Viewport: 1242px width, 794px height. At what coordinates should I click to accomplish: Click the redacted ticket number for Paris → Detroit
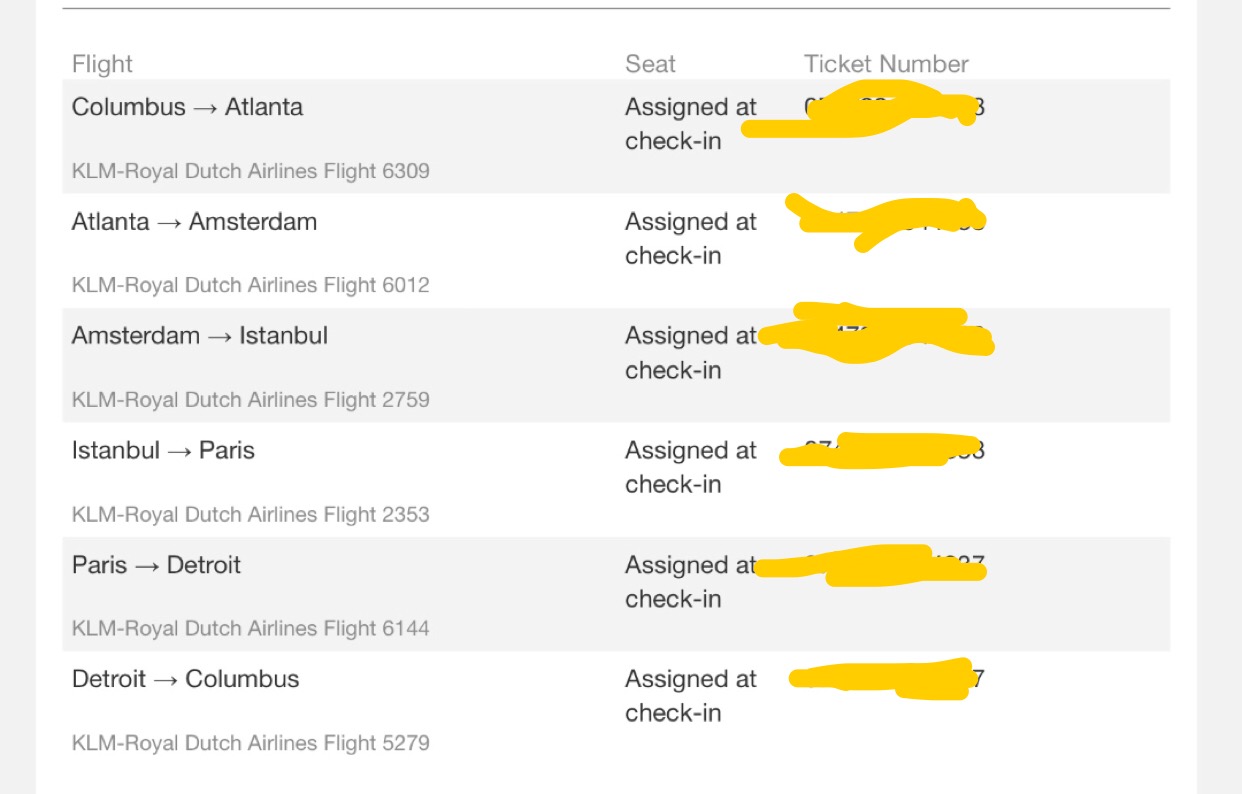(x=870, y=566)
